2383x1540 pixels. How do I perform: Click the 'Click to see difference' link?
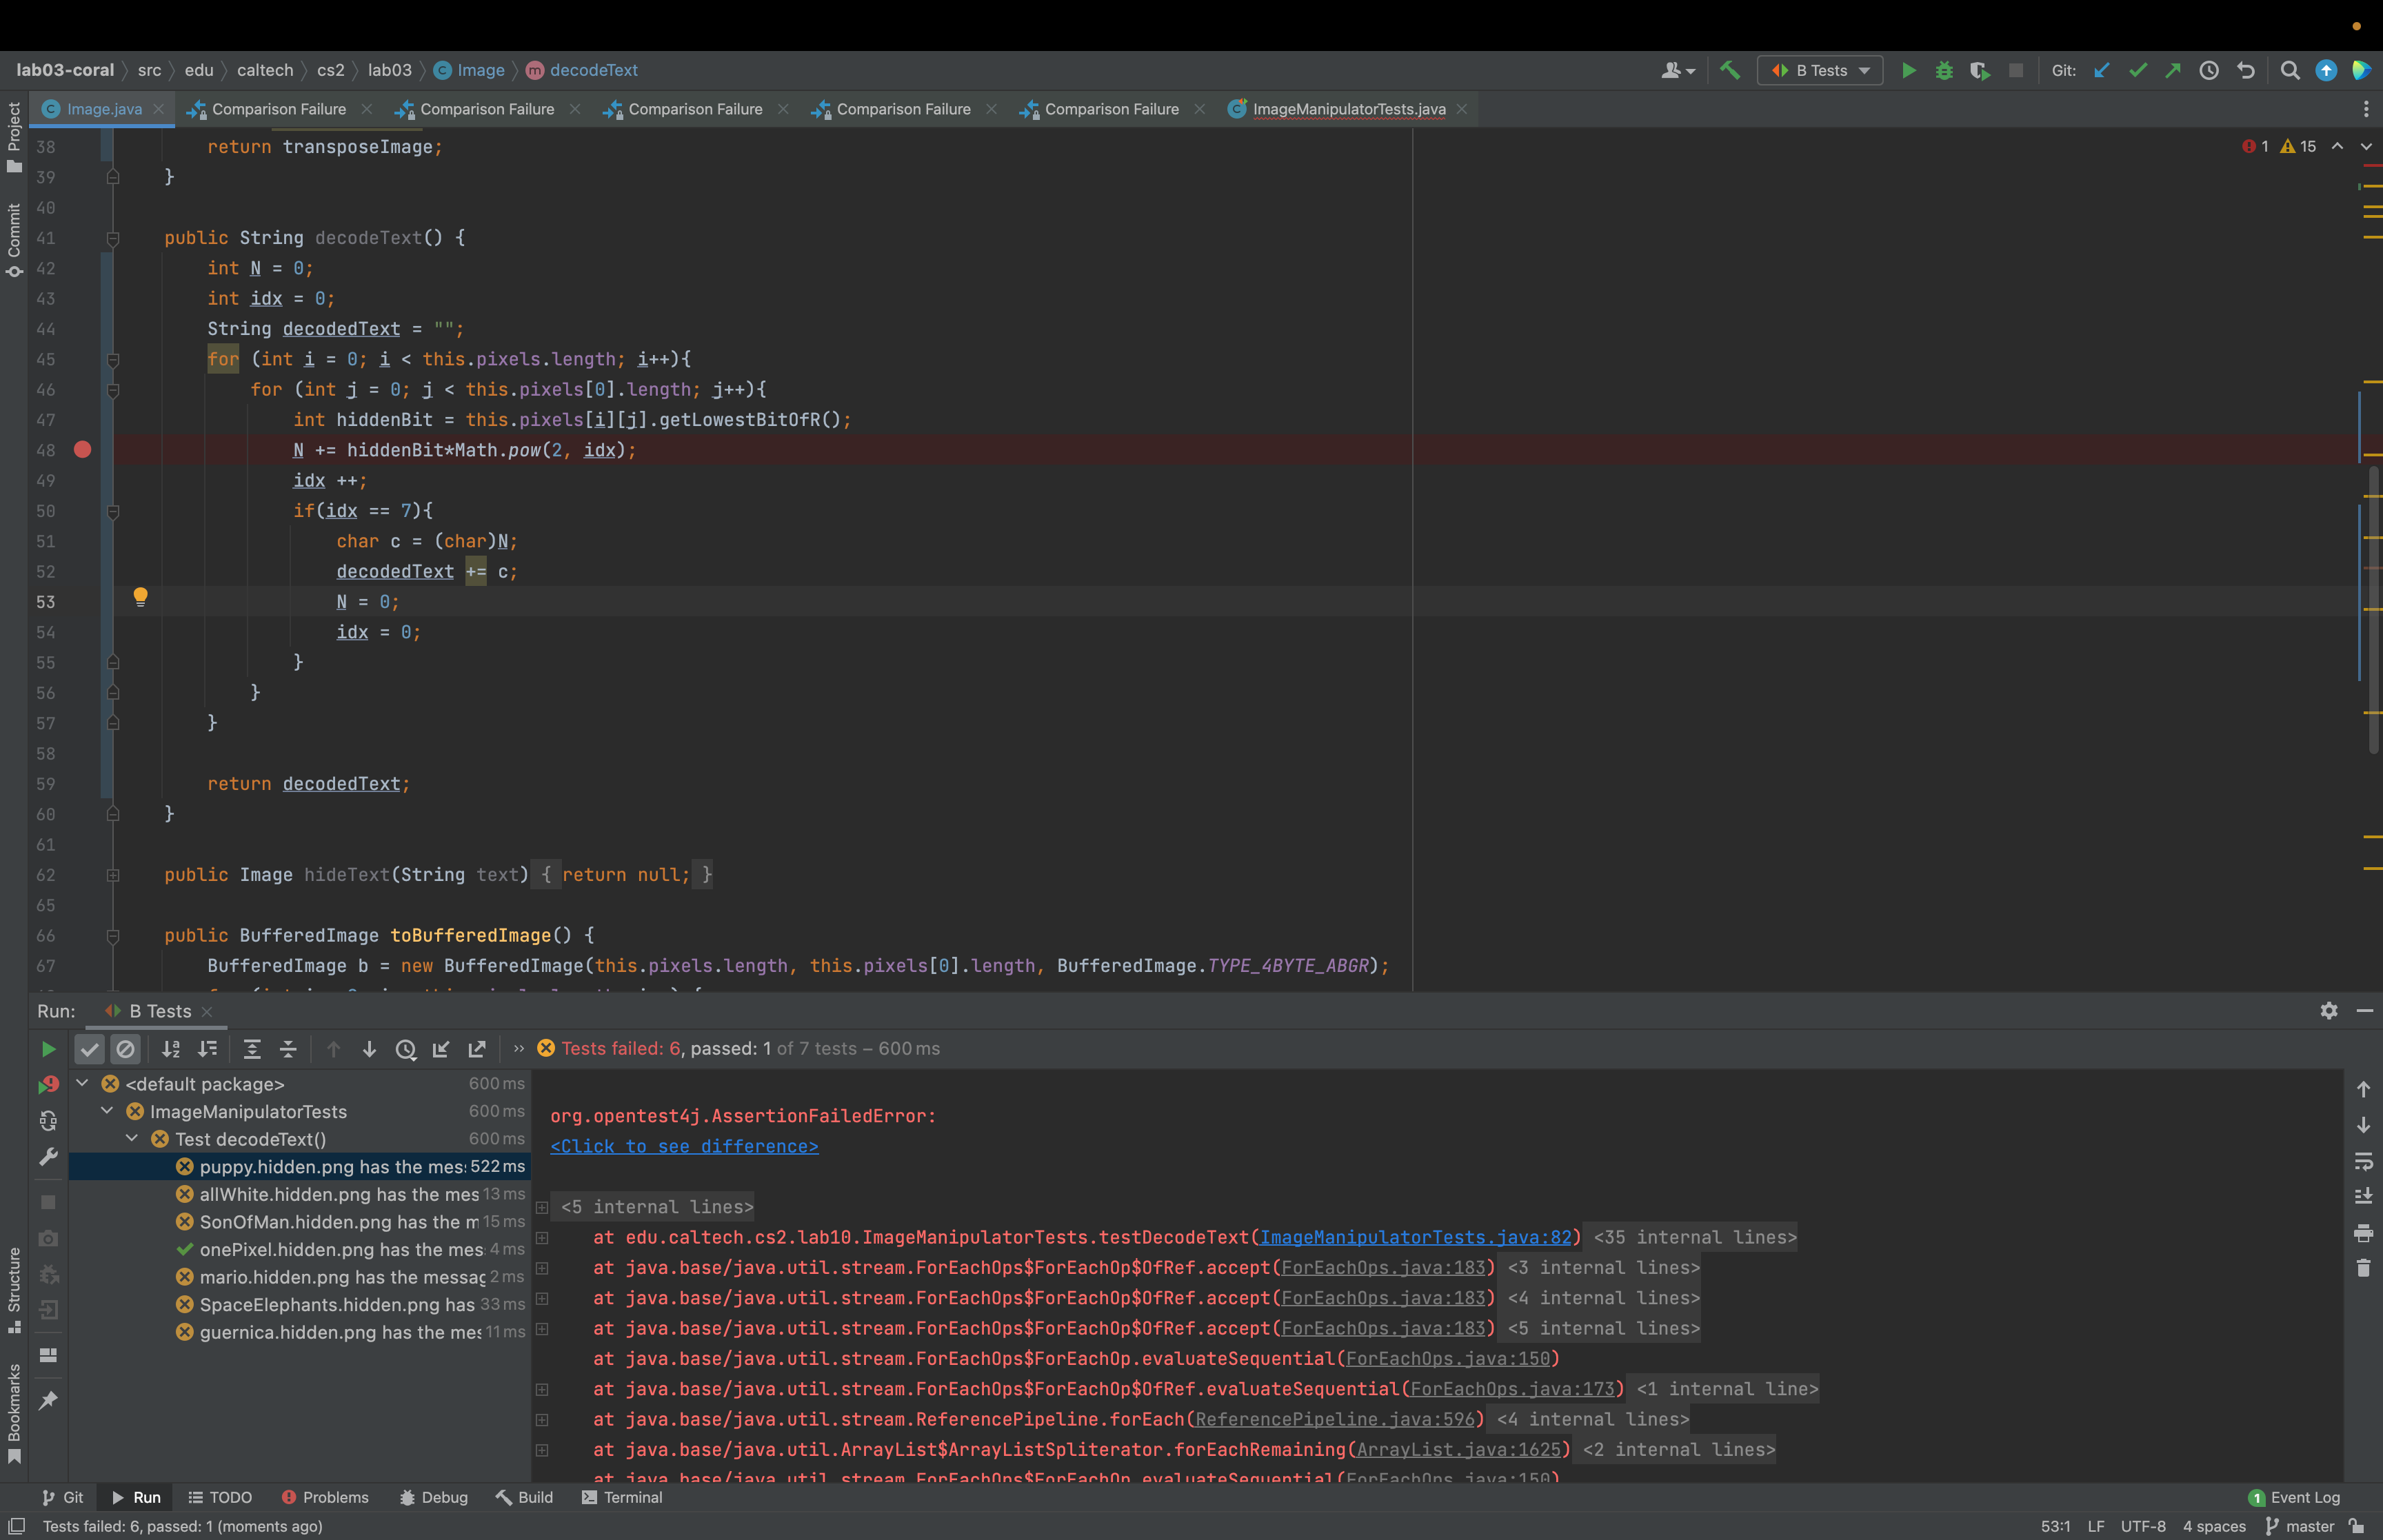(684, 1146)
